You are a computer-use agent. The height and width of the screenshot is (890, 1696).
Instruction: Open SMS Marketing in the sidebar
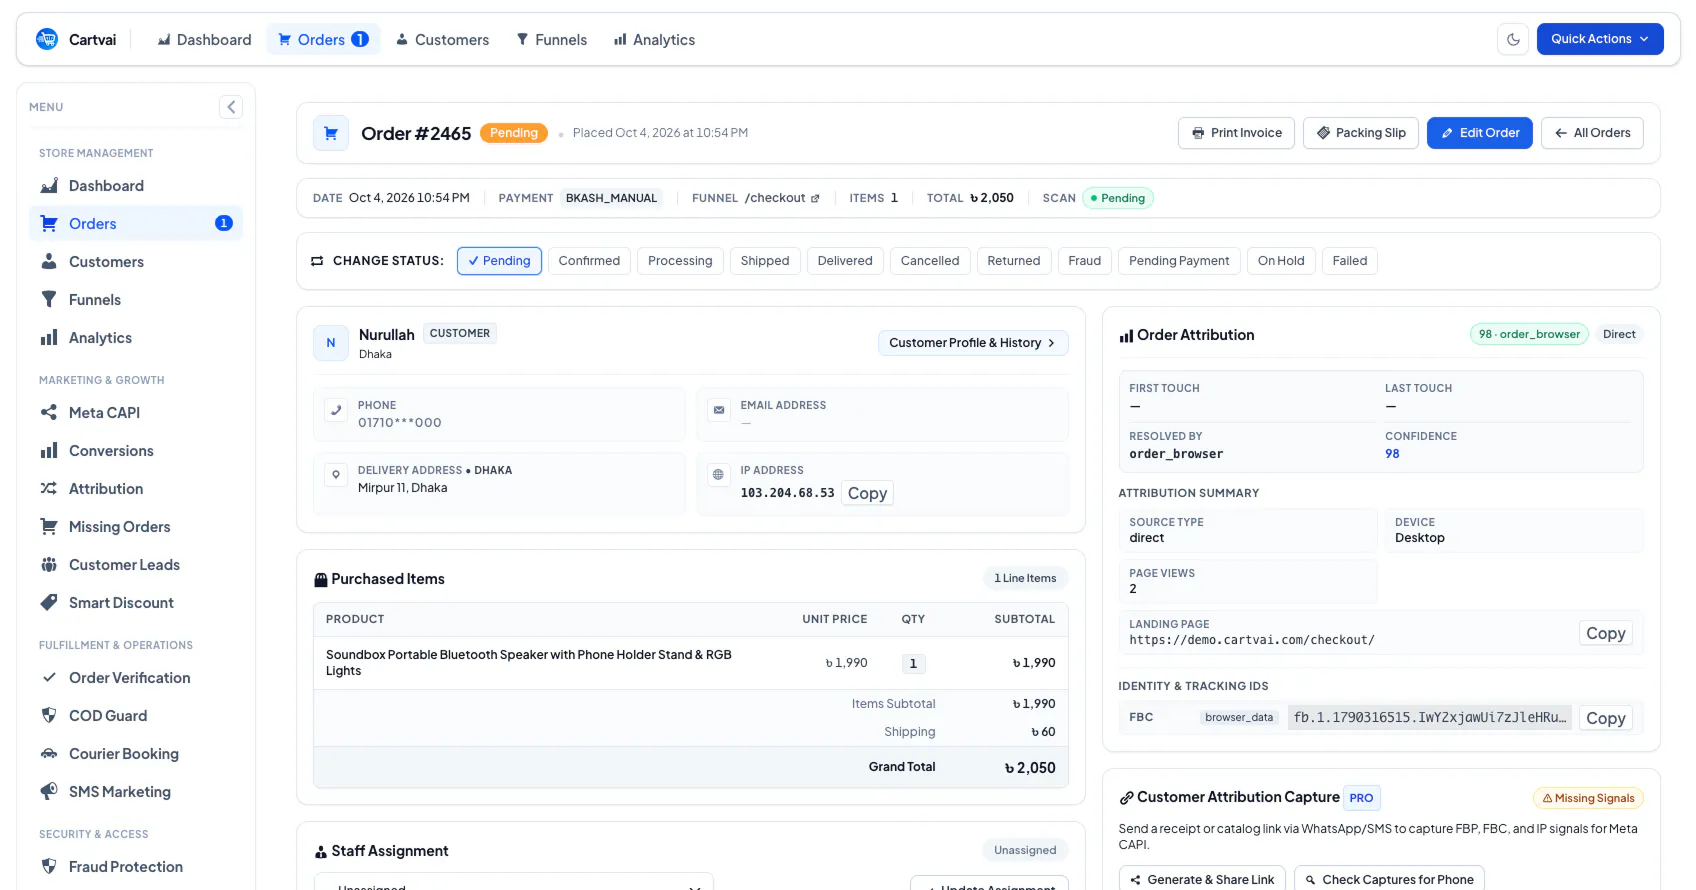[x=136, y=792]
